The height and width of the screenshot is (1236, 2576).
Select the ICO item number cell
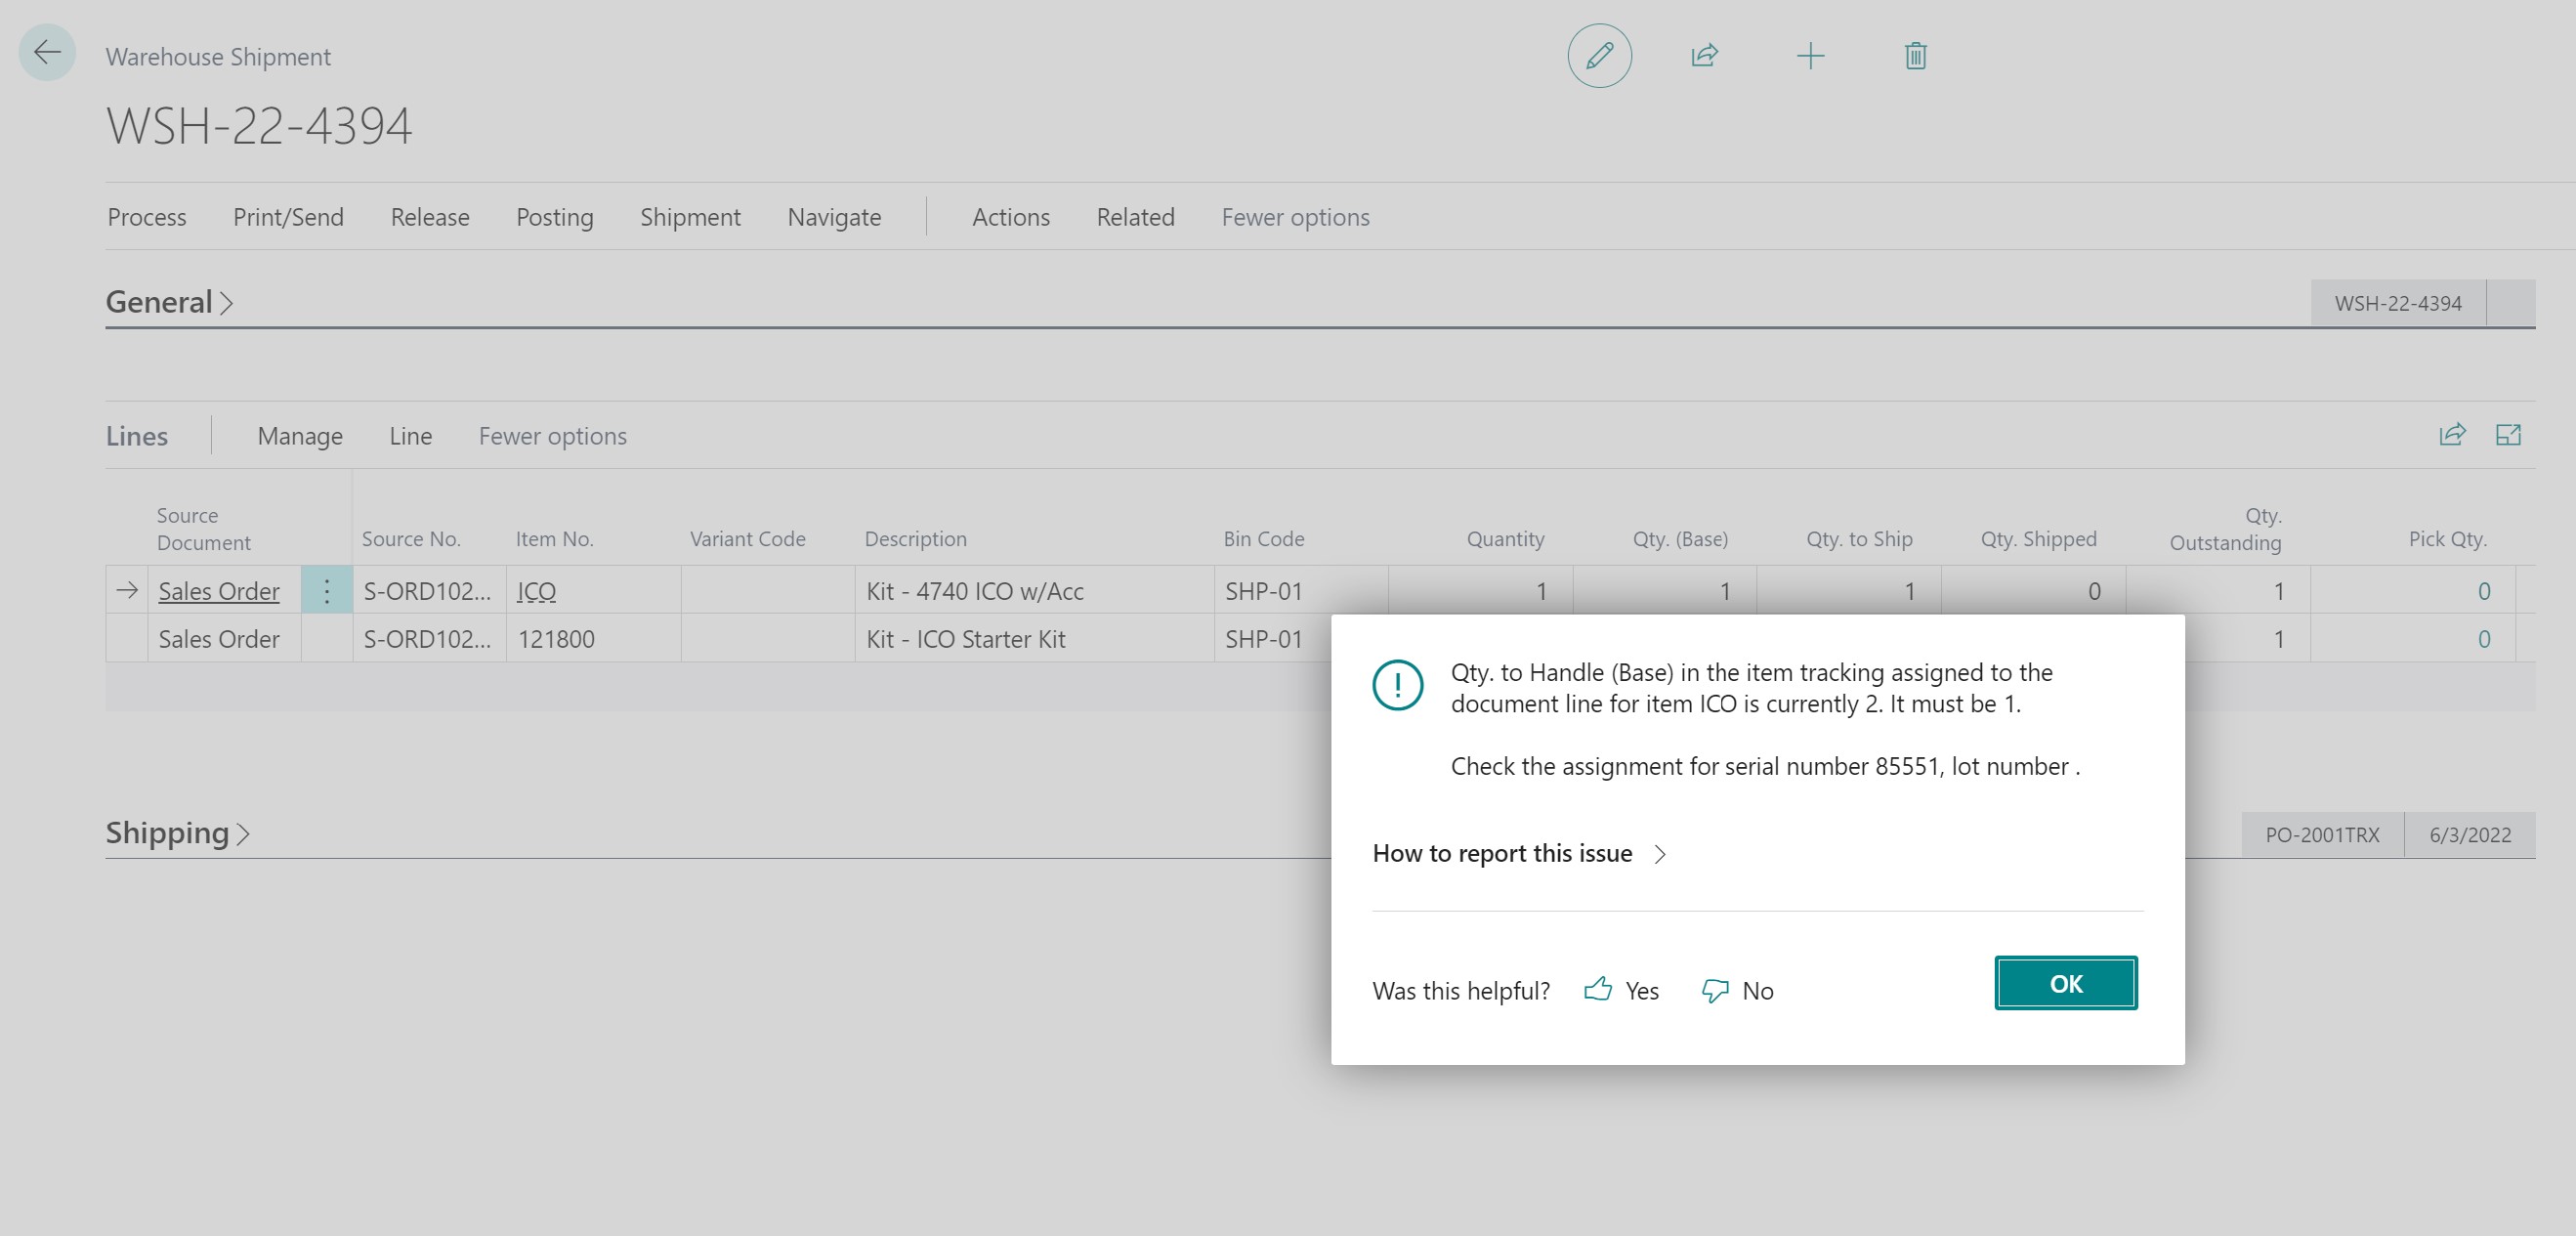click(x=593, y=591)
